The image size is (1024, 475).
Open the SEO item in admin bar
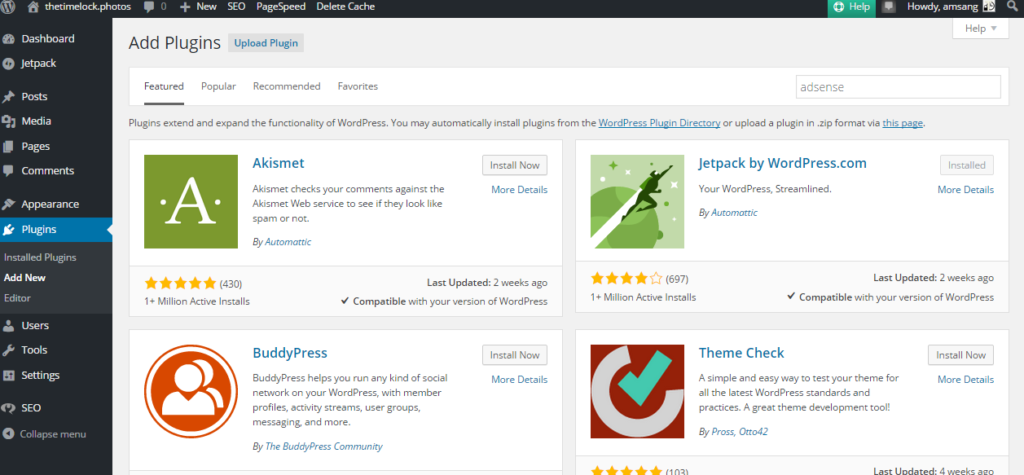tap(236, 7)
